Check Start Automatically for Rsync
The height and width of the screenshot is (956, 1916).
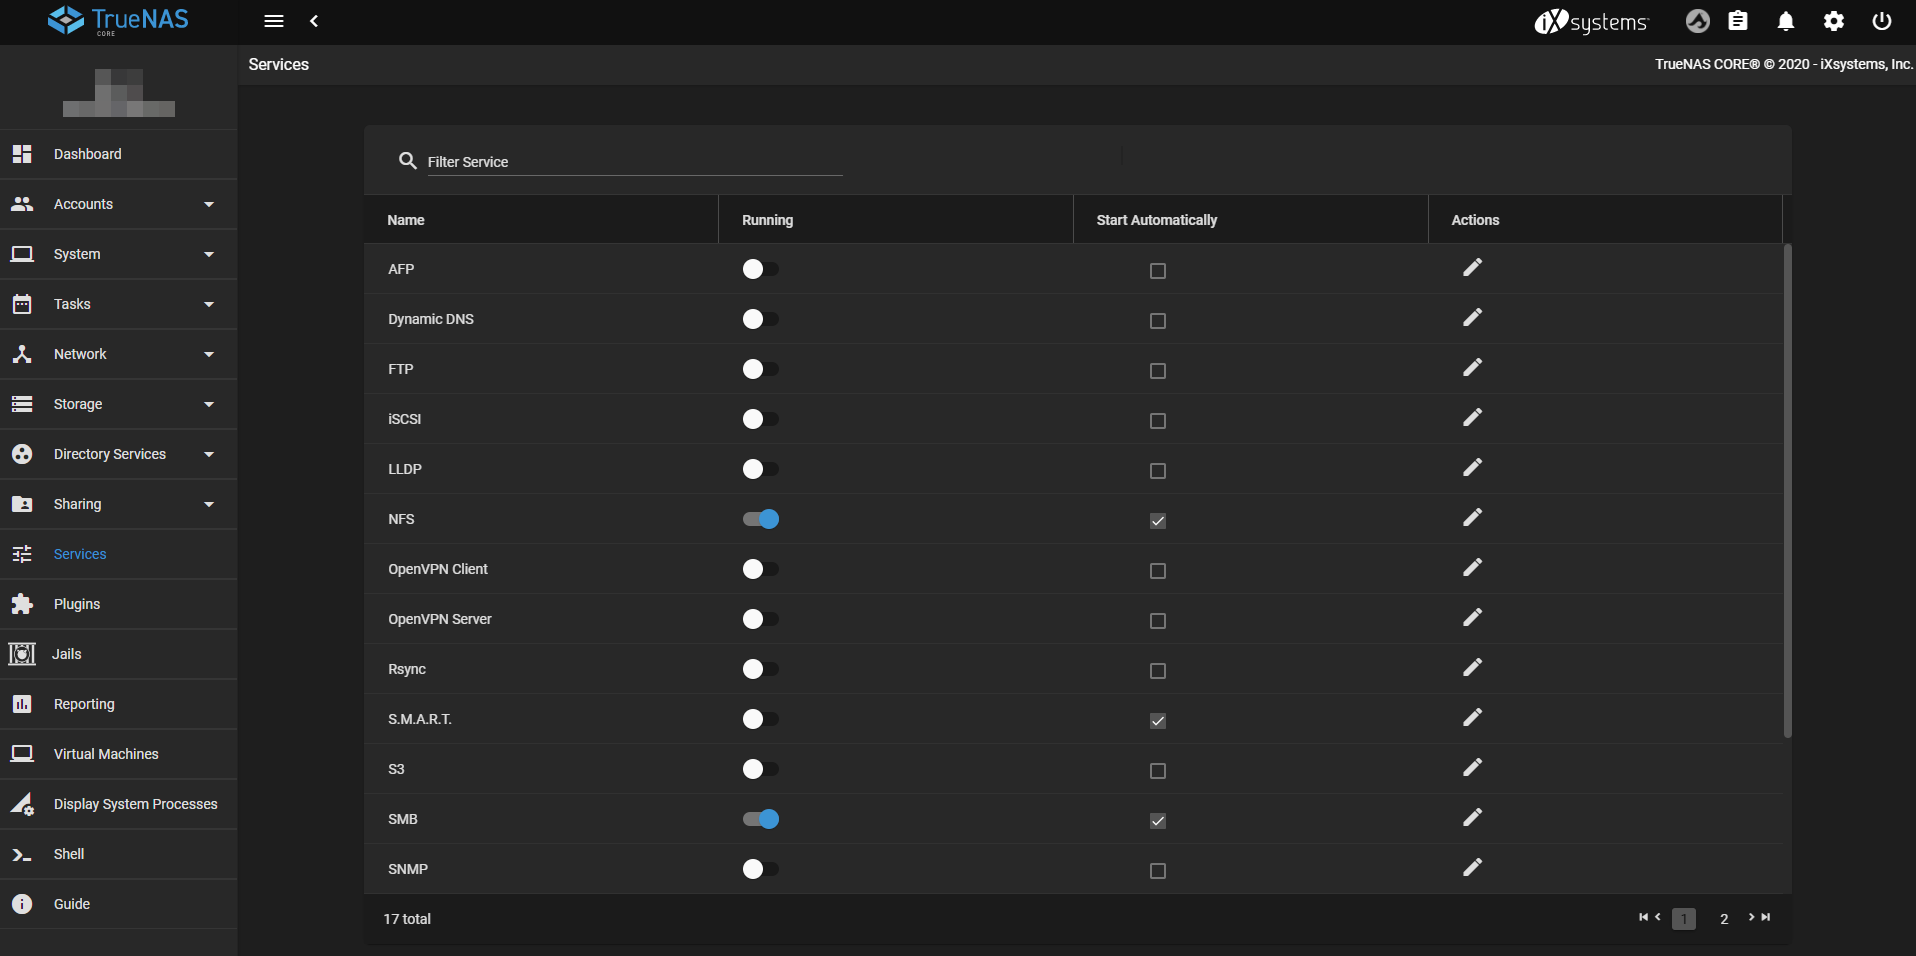[1156, 671]
